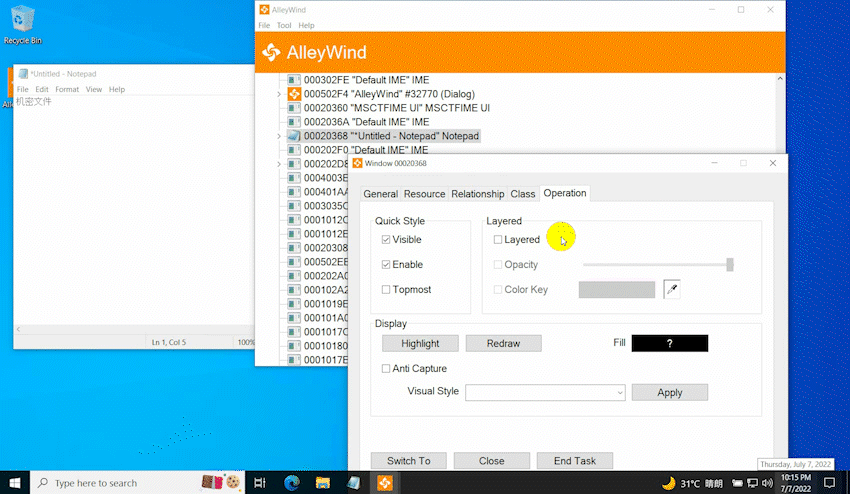Uncheck the Enable checkbox
This screenshot has width=850, height=494.
pos(386,265)
